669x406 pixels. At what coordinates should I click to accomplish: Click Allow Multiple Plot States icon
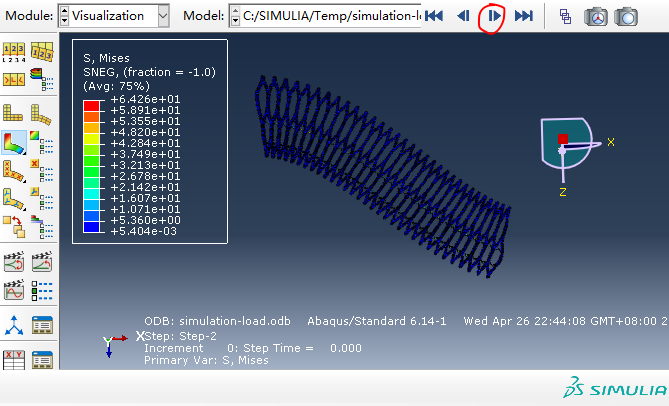tap(14, 227)
